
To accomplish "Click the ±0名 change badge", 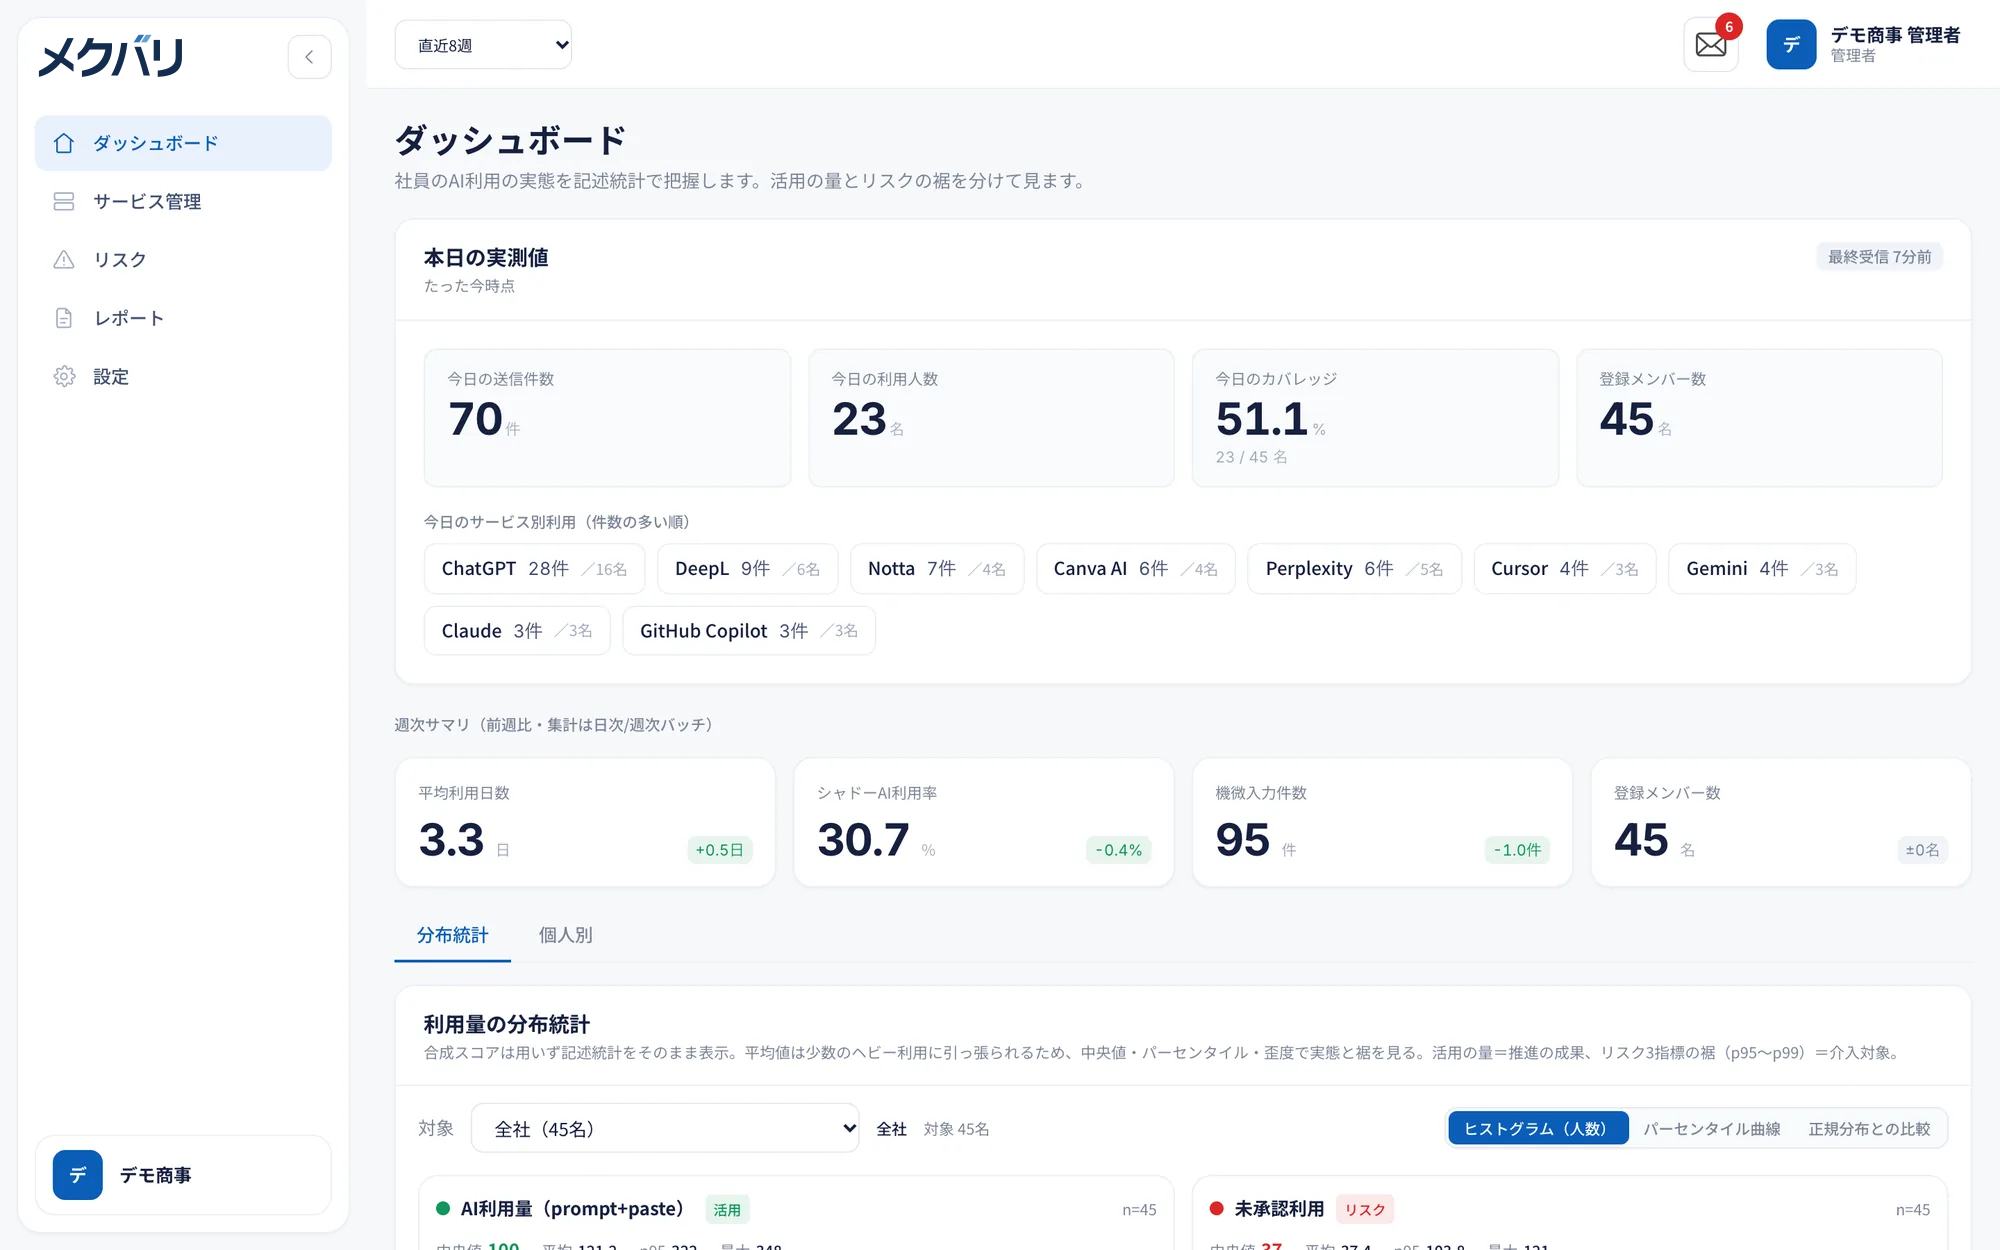I will 1922,850.
